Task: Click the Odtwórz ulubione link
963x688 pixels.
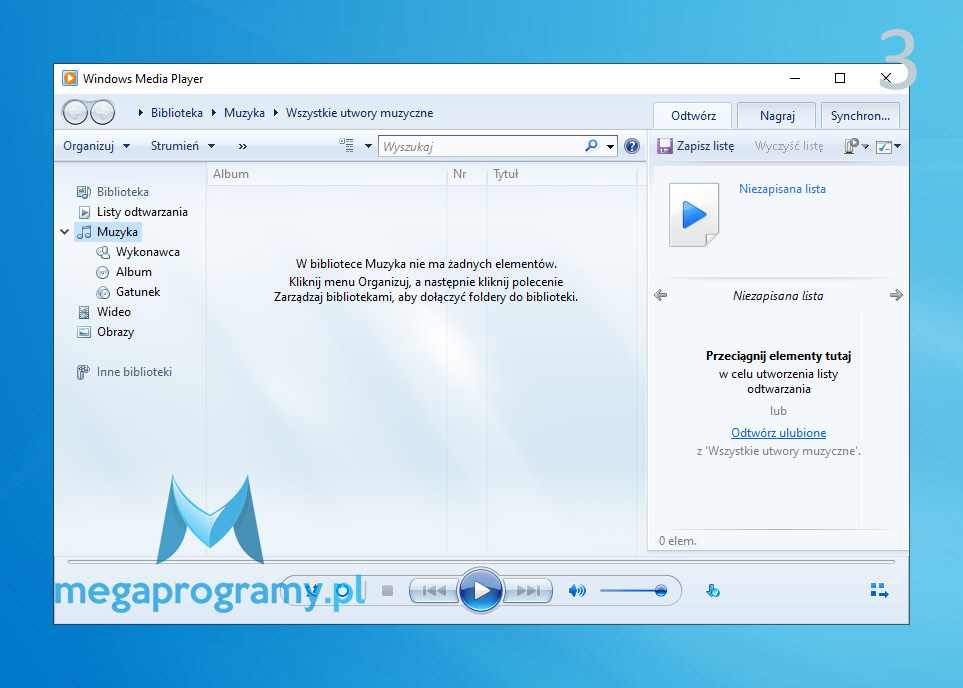Action: click(778, 432)
